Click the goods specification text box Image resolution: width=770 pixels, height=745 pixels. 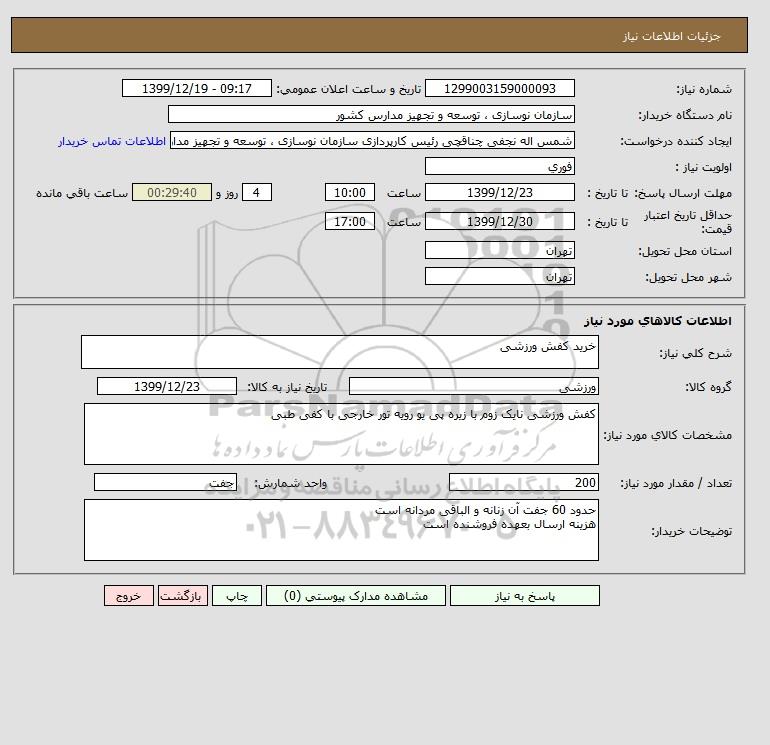coord(341,434)
